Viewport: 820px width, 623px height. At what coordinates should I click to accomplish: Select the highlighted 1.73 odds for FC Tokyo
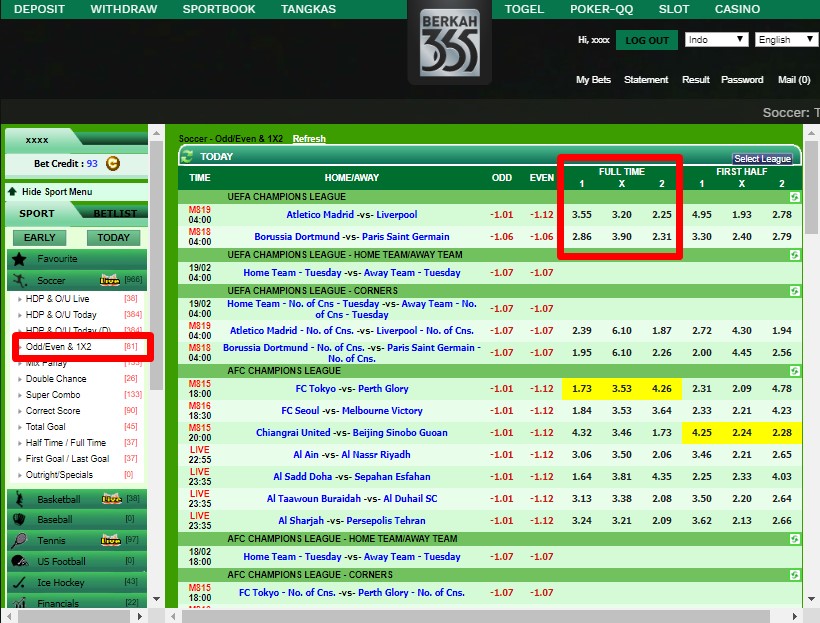tap(582, 389)
